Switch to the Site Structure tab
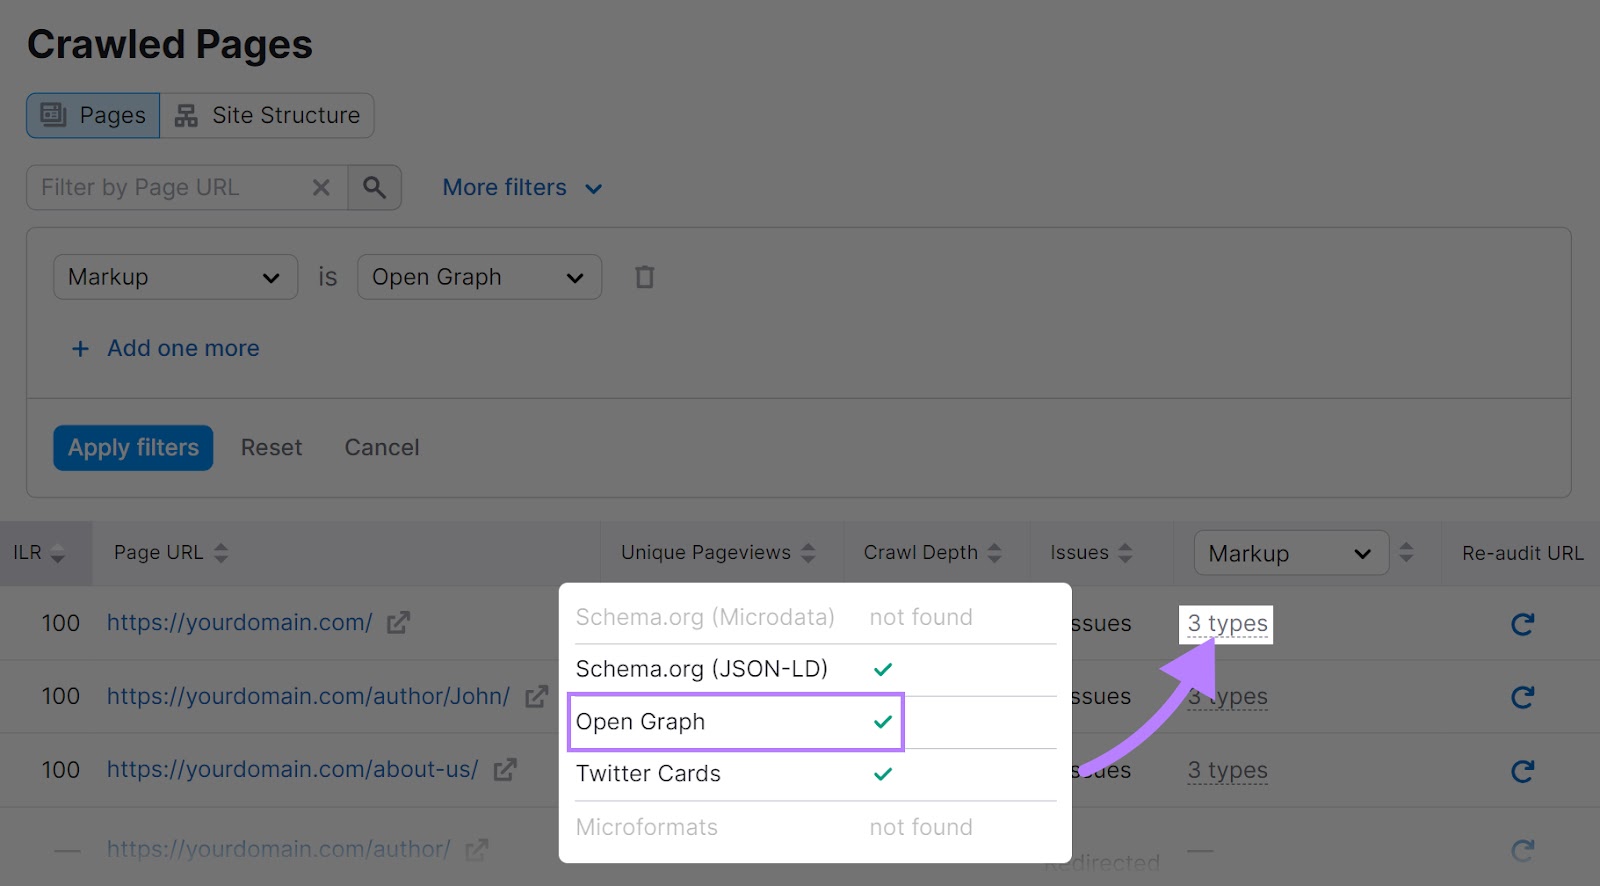1600x886 pixels. tap(285, 115)
